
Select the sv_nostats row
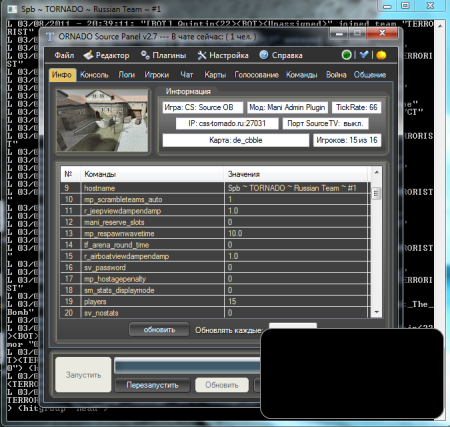coord(215,313)
